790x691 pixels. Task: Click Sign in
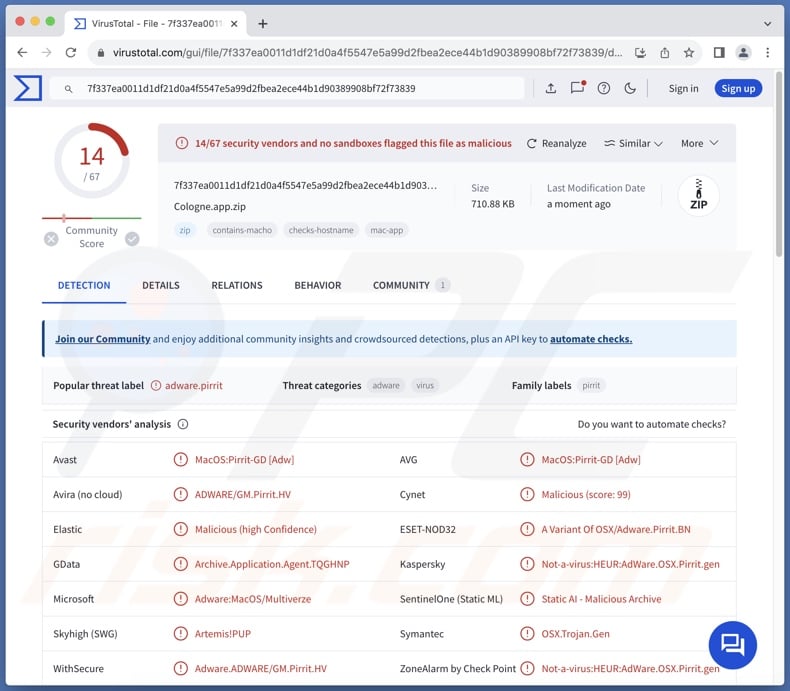(x=683, y=89)
